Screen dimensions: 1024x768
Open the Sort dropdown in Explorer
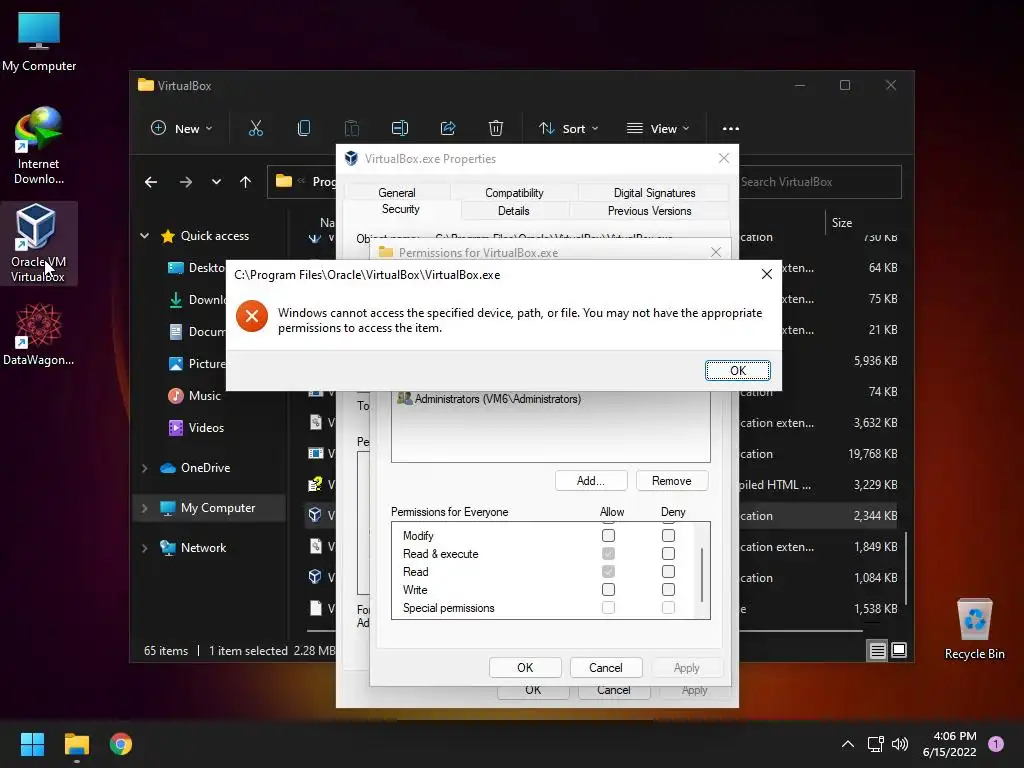(568, 128)
